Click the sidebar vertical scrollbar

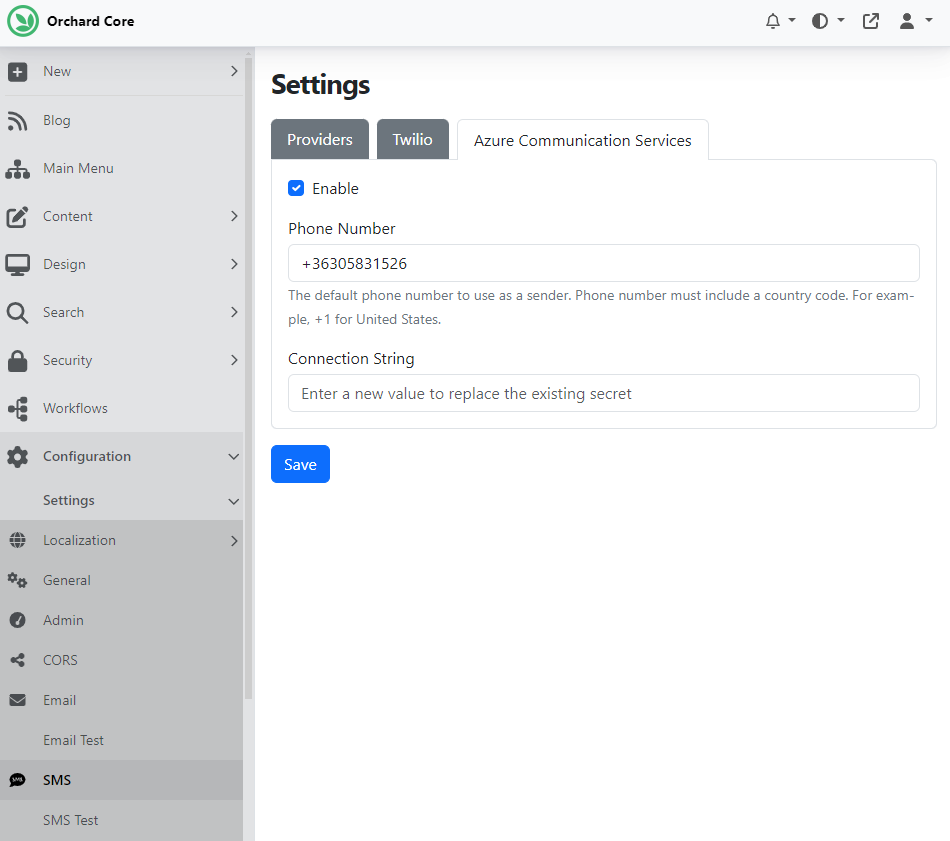tap(248, 379)
